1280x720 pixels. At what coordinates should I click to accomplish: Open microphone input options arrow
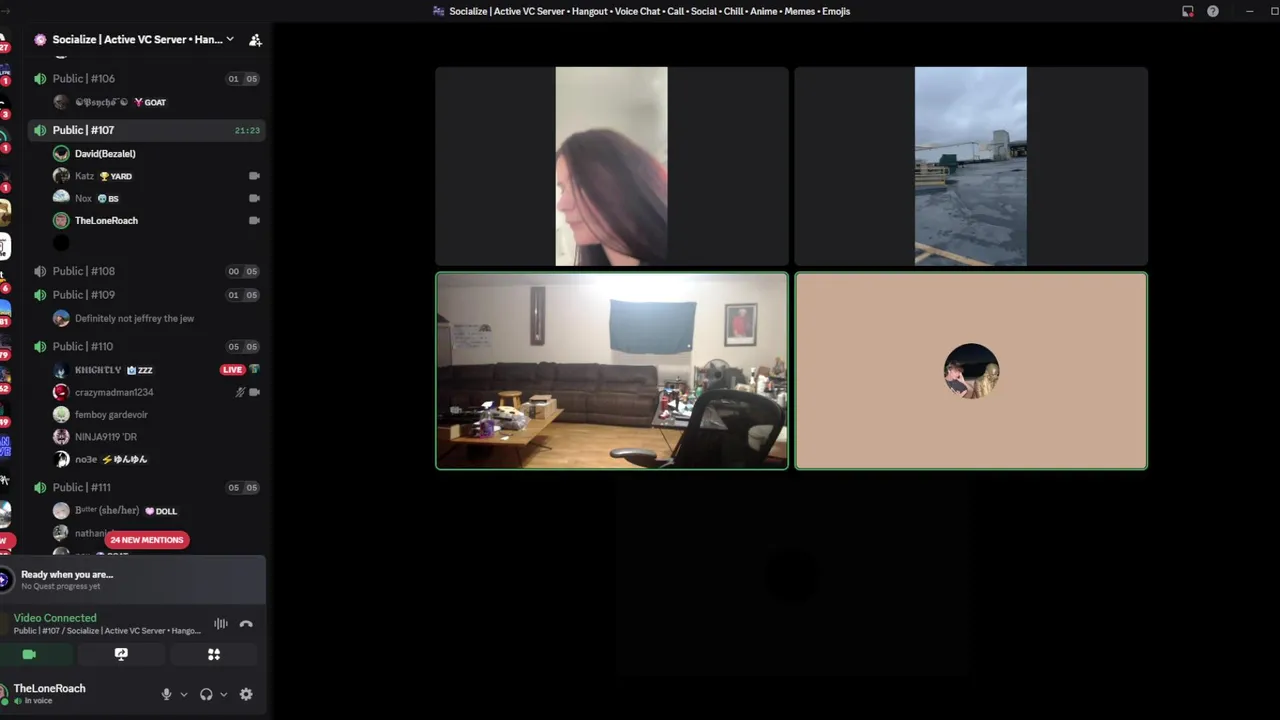pyautogui.click(x=184, y=694)
